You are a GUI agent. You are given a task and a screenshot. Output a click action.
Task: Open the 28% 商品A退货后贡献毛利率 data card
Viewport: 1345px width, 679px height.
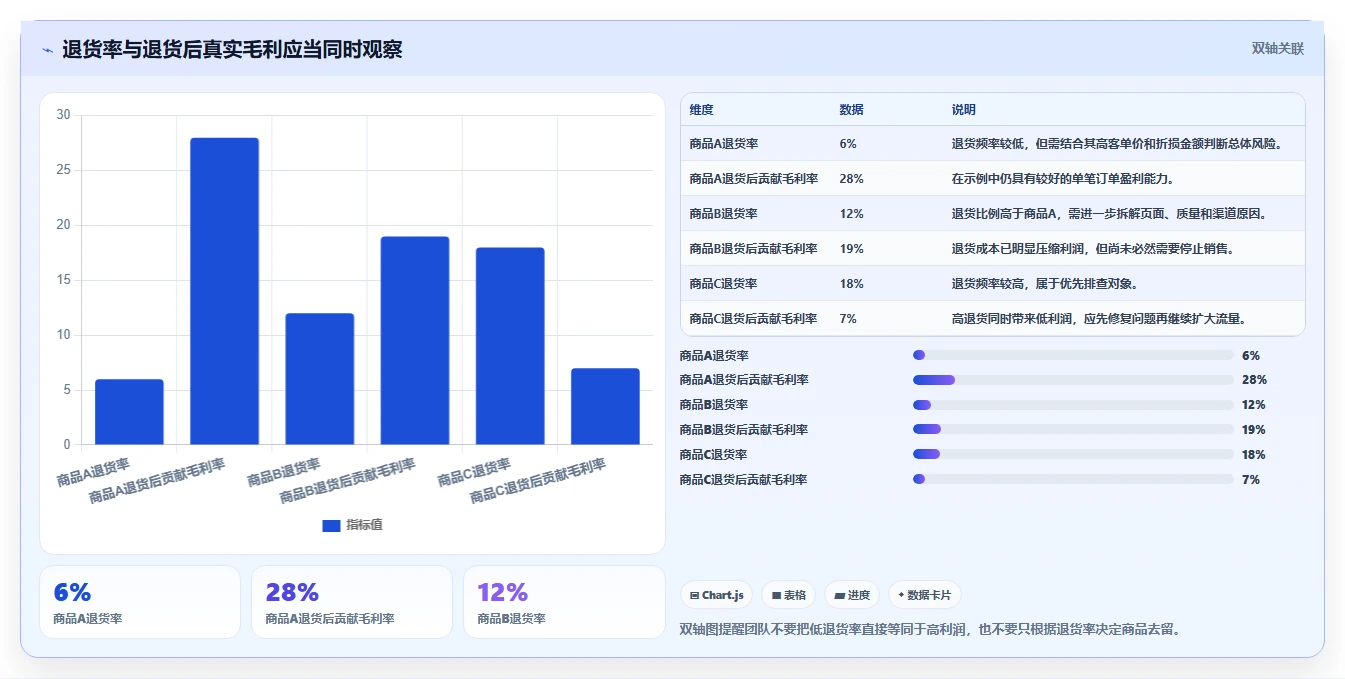click(352, 602)
